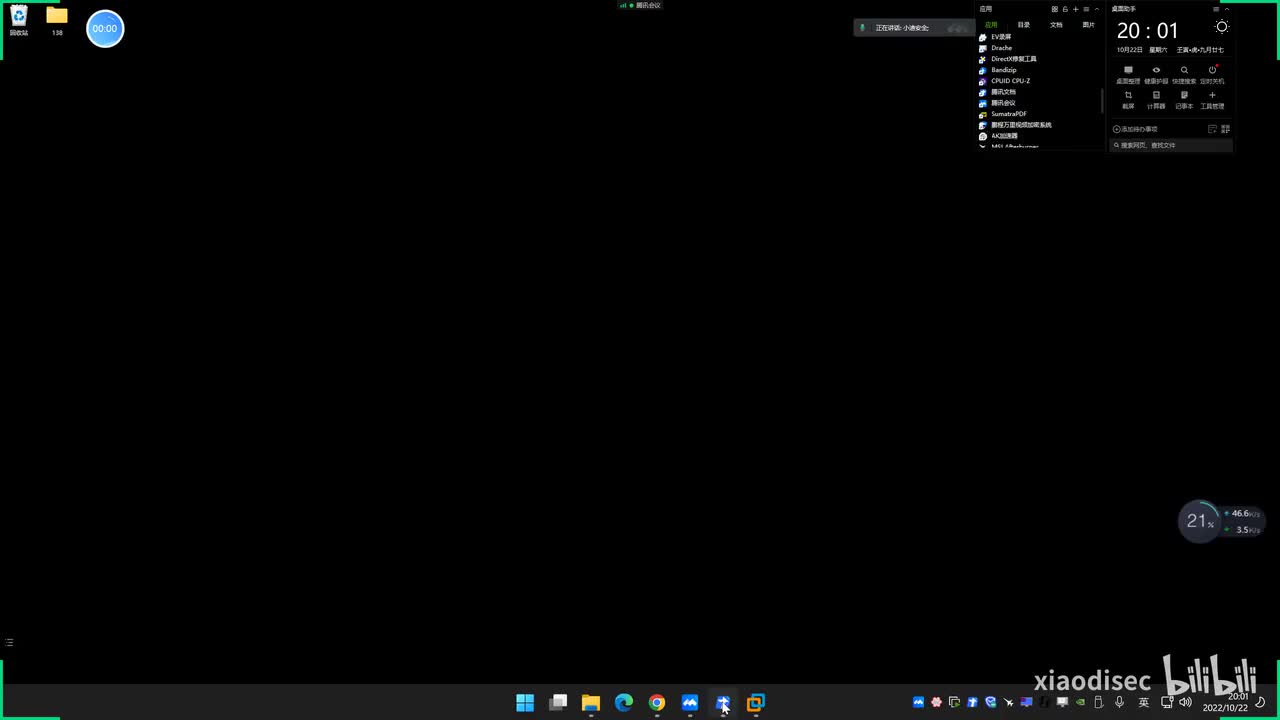Click the lock icon in 应用 panel header
Viewport: 1280px width, 720px height.
point(1065,9)
